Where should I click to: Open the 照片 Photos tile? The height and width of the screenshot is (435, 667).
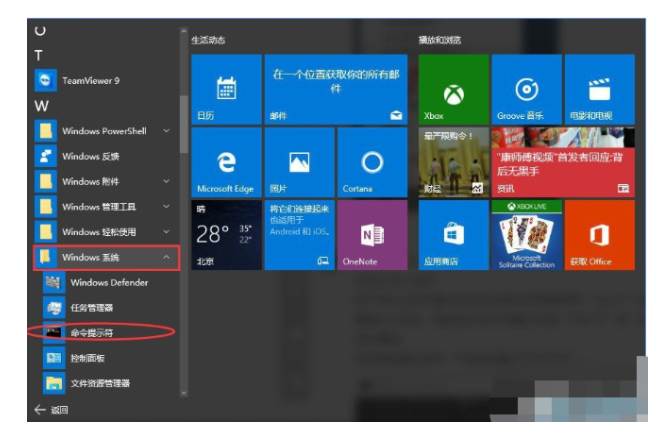pos(298,161)
